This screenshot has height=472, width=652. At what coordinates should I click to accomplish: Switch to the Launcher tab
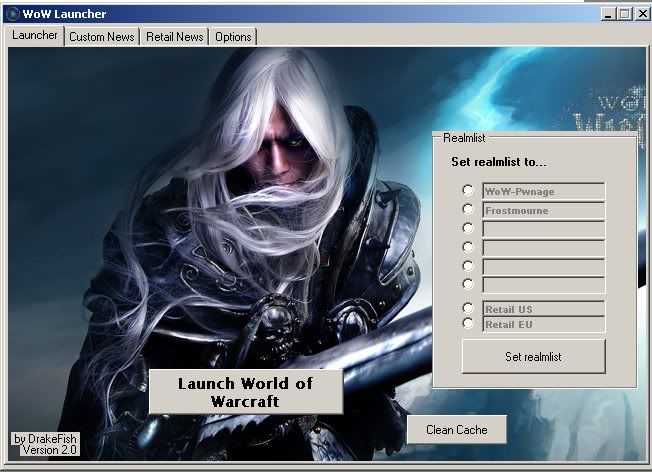(35, 35)
